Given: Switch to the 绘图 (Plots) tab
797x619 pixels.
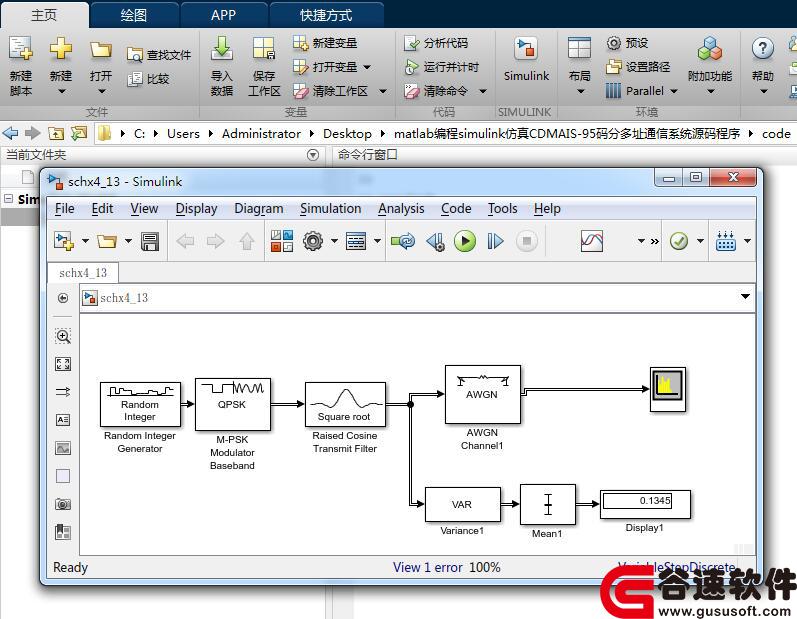Looking at the screenshot, I should pos(134,15).
